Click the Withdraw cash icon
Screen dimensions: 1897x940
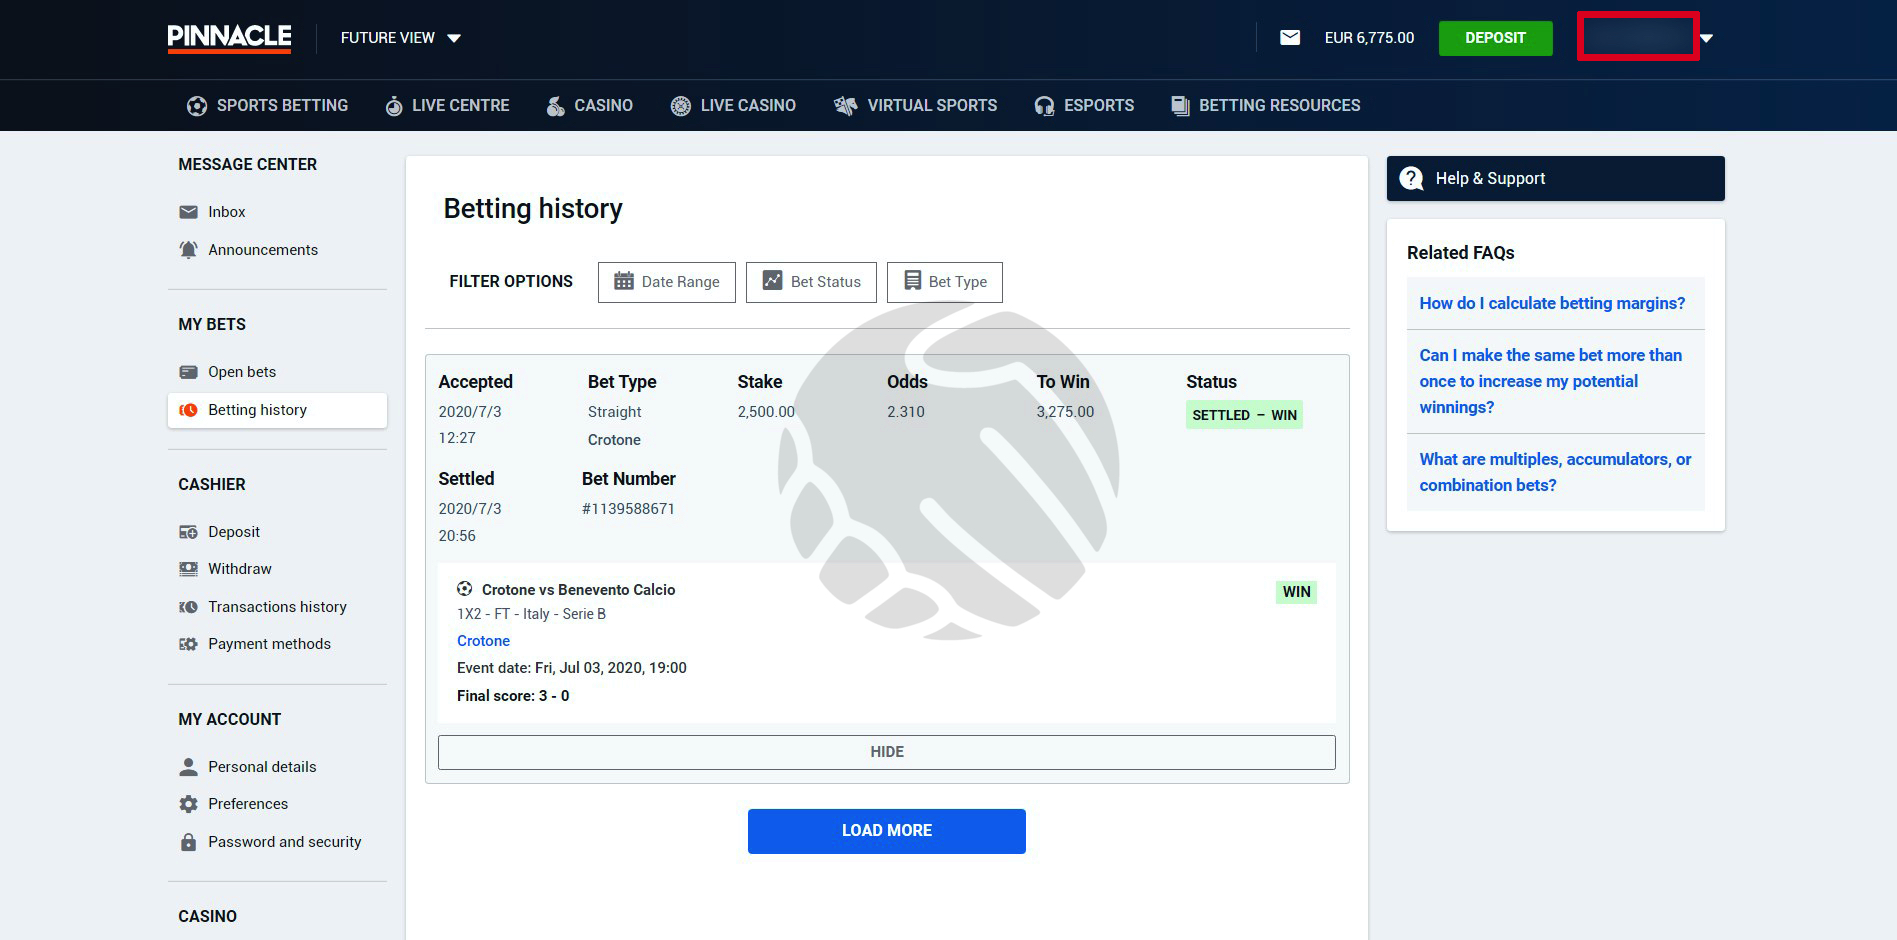[188, 569]
